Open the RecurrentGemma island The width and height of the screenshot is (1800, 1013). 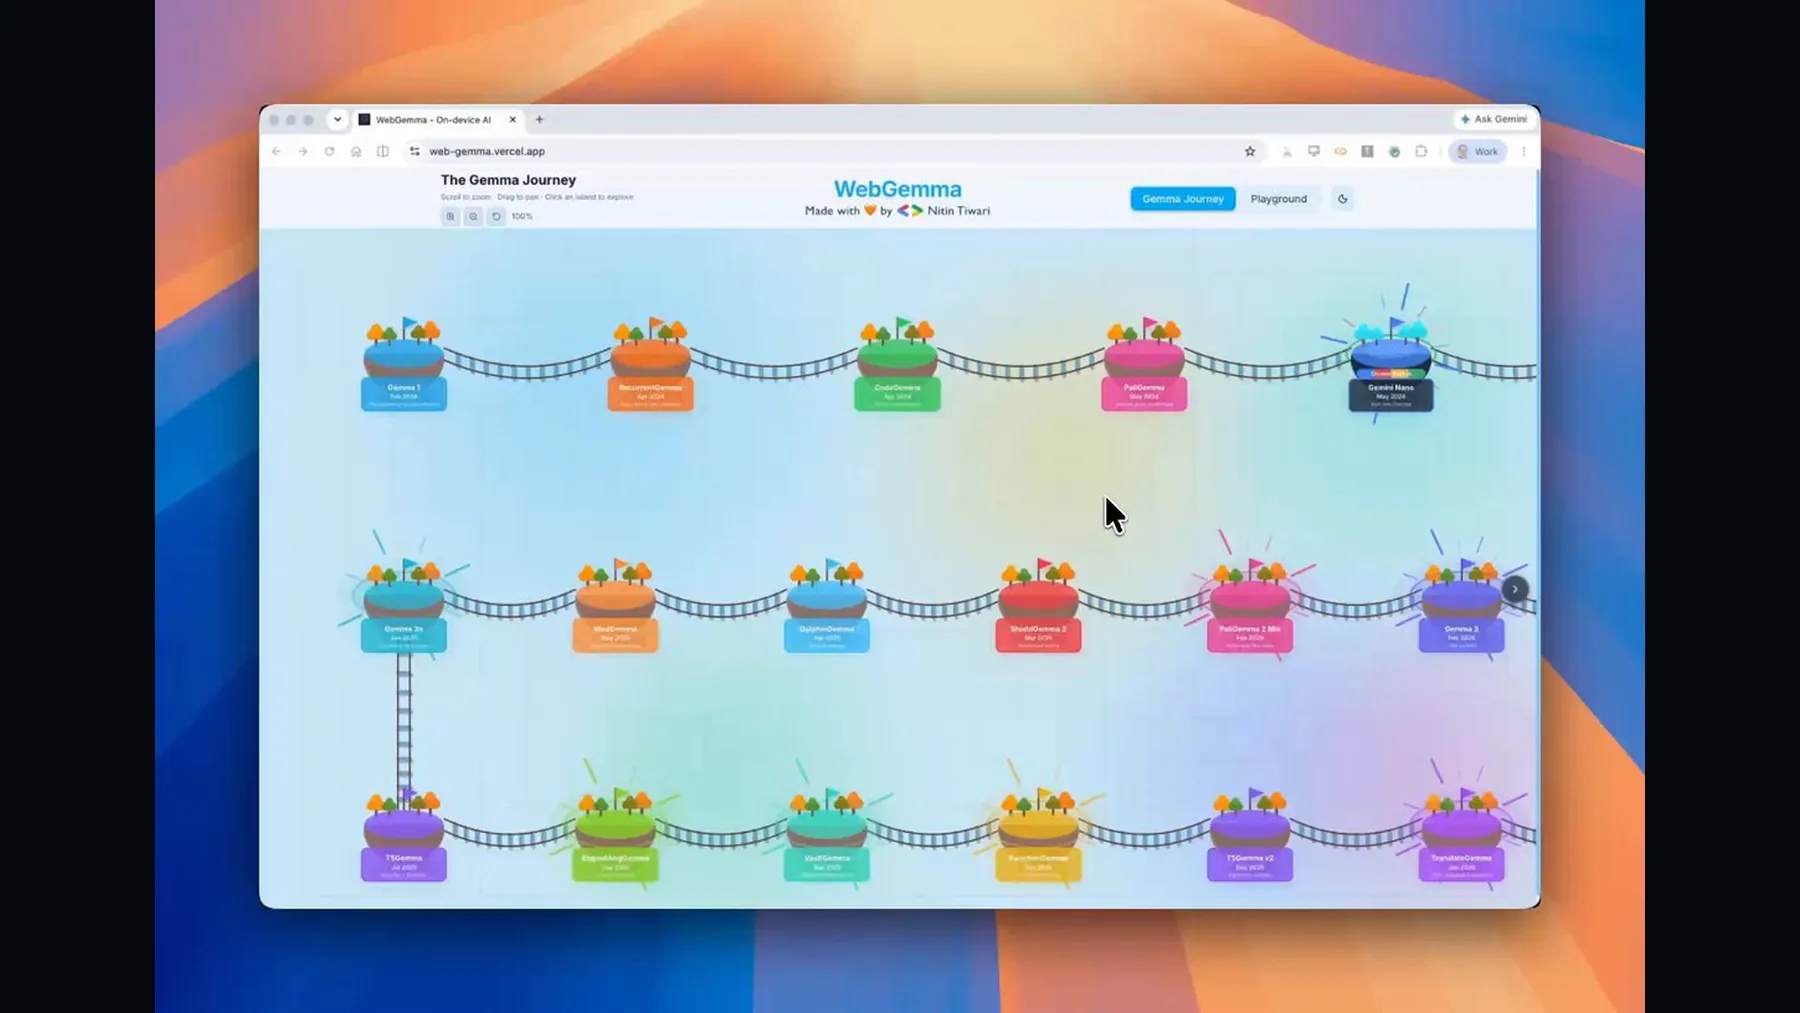click(650, 365)
